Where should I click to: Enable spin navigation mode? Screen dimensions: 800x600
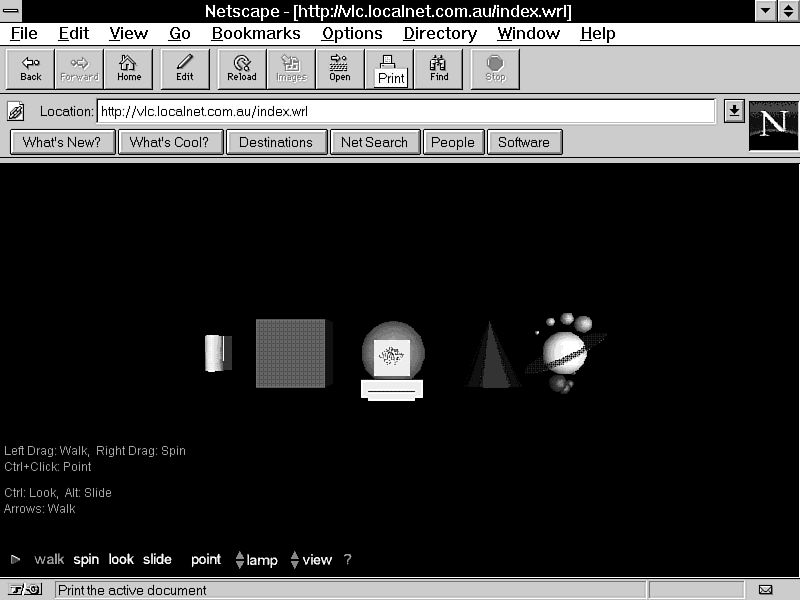(86, 560)
